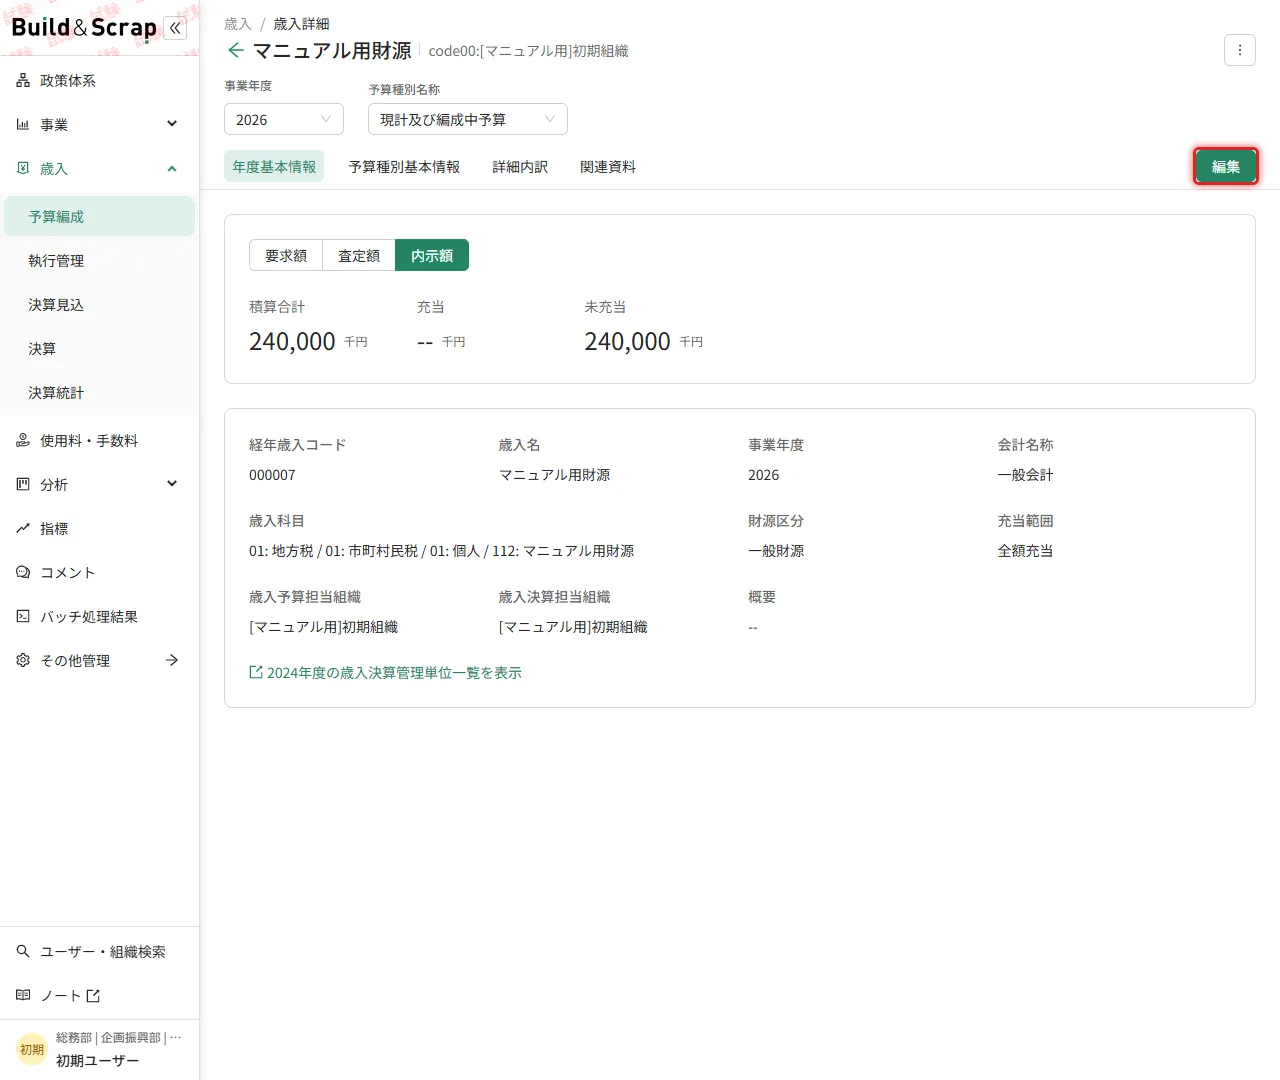Image resolution: width=1280 pixels, height=1080 pixels.
Task: Open the three-dot more options menu
Action: click(1240, 50)
